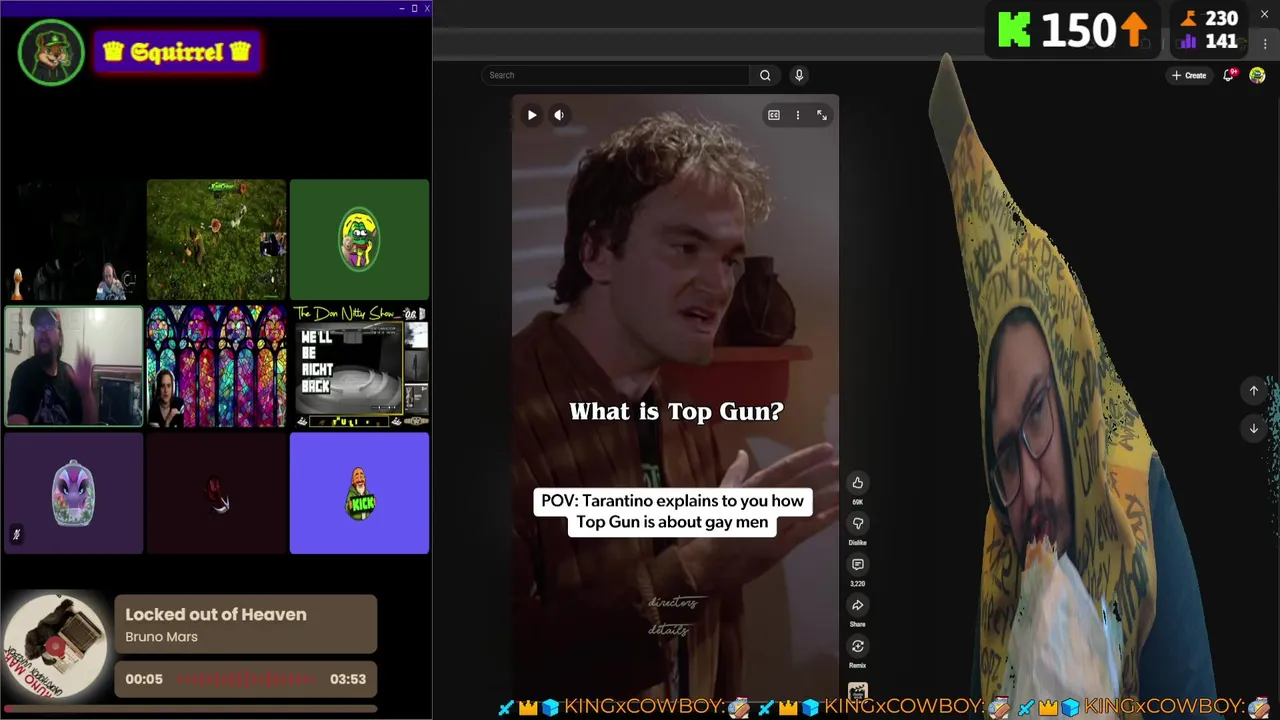The height and width of the screenshot is (720, 1280).
Task: Click the green Kick logo overlay
Action: pyautogui.click(x=1013, y=30)
